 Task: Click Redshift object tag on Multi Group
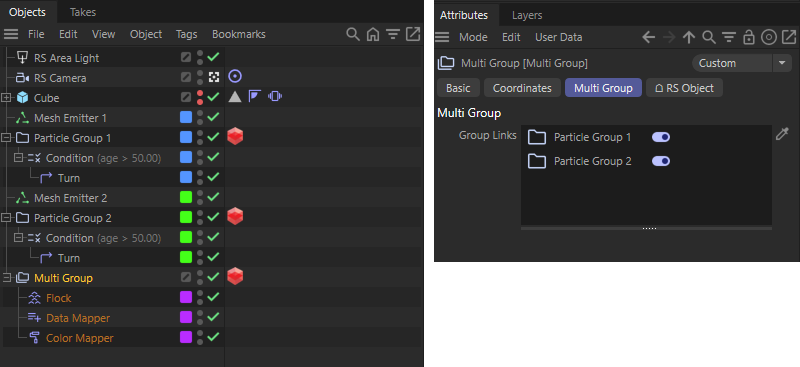tap(235, 276)
